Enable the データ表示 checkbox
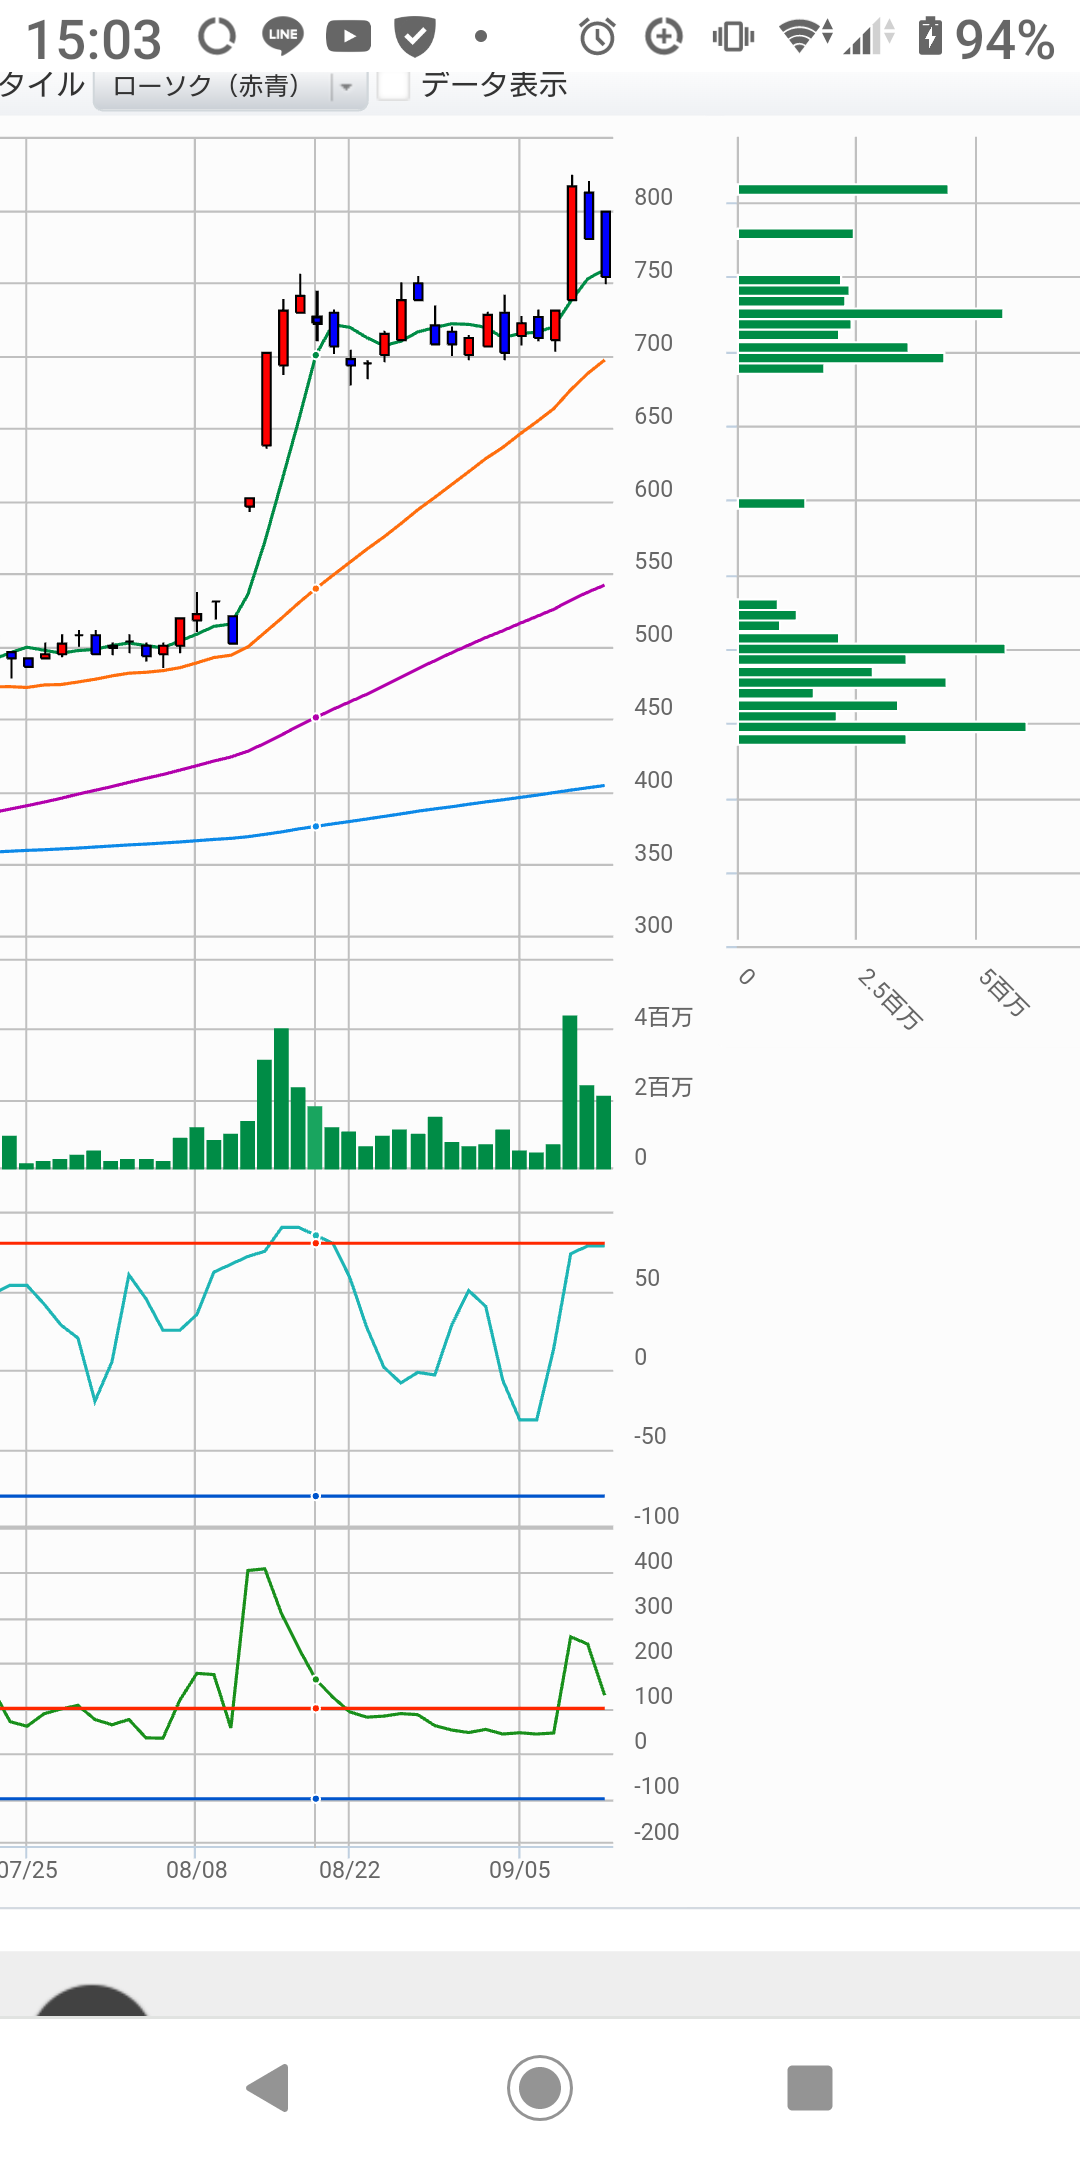 click(393, 85)
